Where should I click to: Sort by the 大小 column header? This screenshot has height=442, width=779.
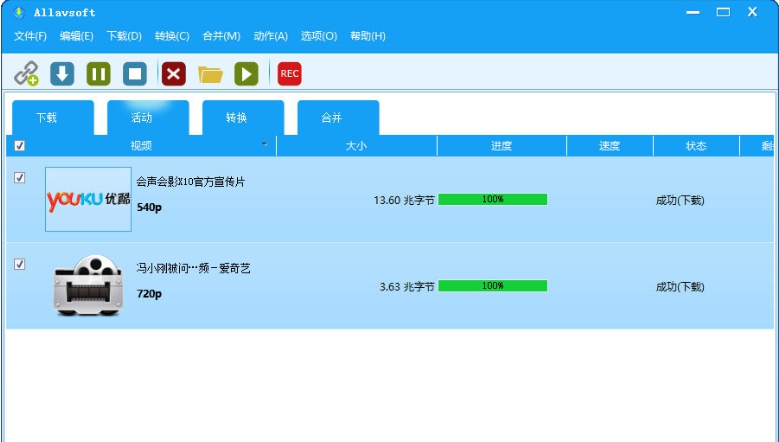[356, 146]
